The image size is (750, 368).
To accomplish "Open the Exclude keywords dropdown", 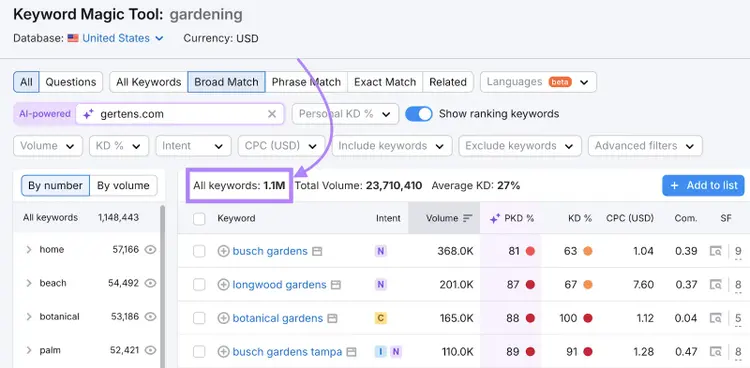I will tap(520, 146).
